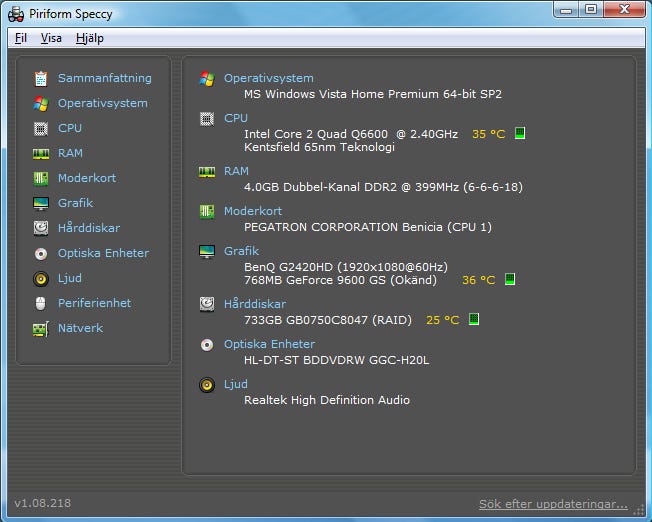Click the Moderkort motherboard icon in sidebar
652x522 pixels.
[x=40, y=178]
